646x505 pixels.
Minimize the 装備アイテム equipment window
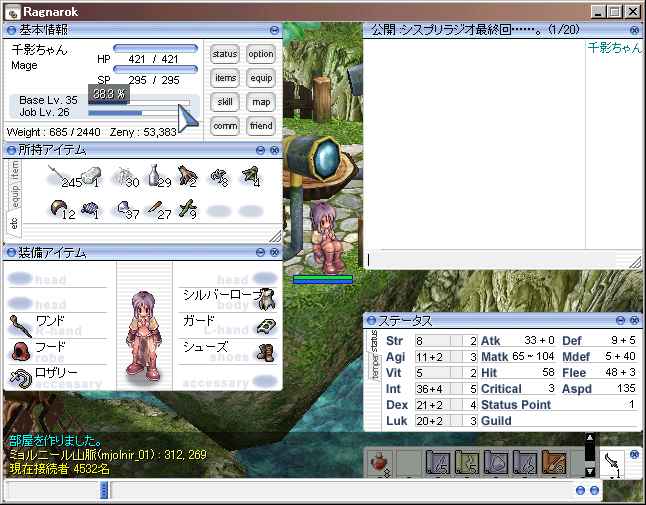coord(260,252)
